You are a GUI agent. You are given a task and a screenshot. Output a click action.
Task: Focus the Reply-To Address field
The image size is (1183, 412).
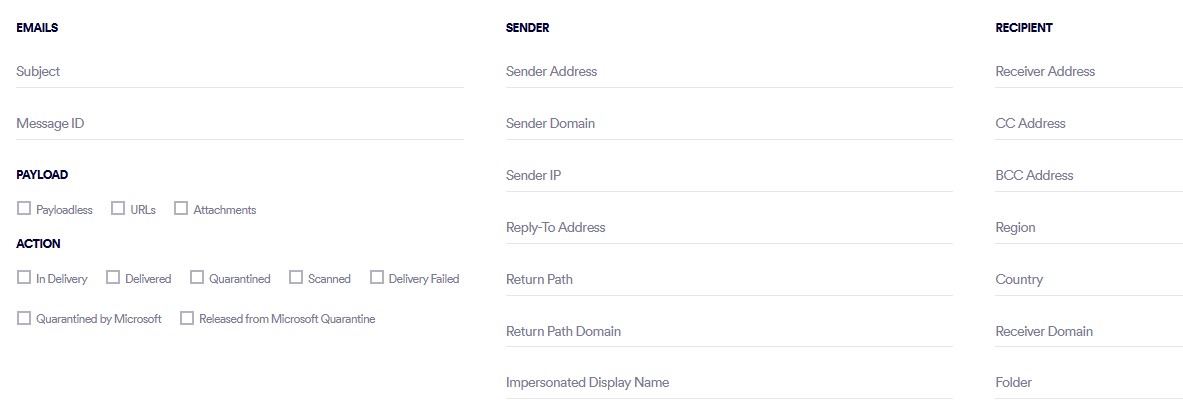pos(729,228)
